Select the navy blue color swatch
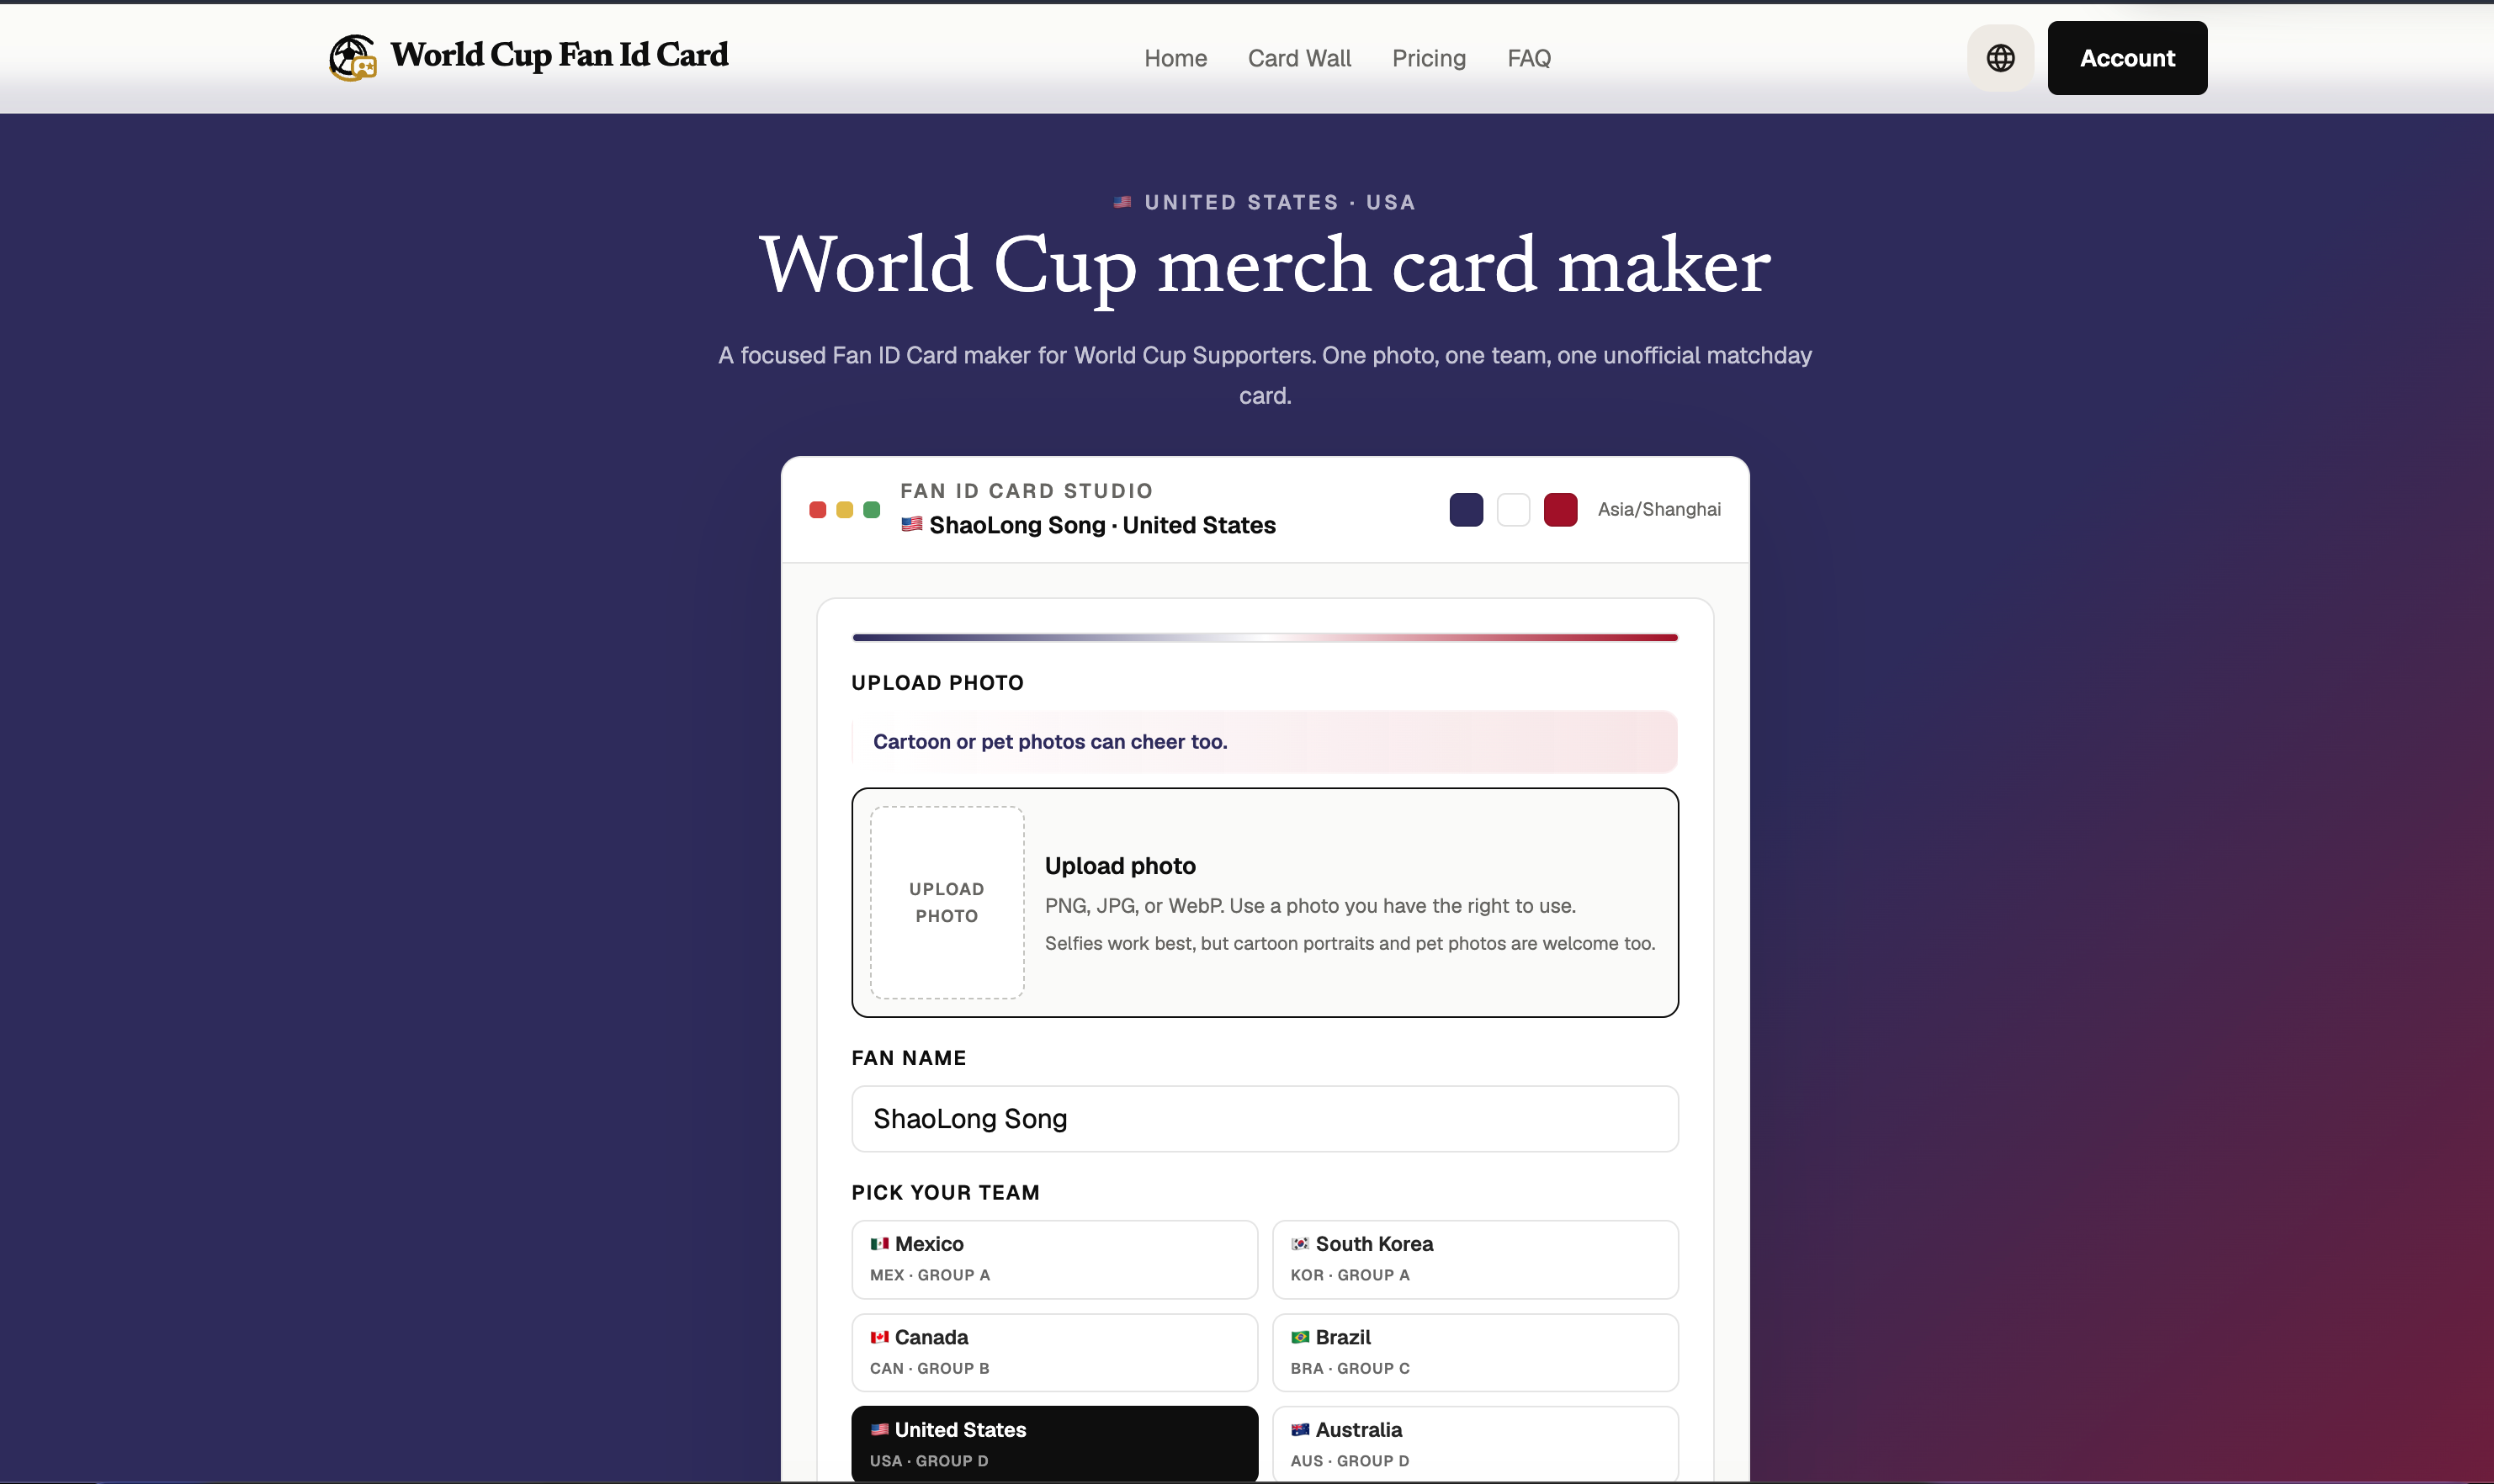Viewport: 2494px width, 1484px height. click(1466, 510)
